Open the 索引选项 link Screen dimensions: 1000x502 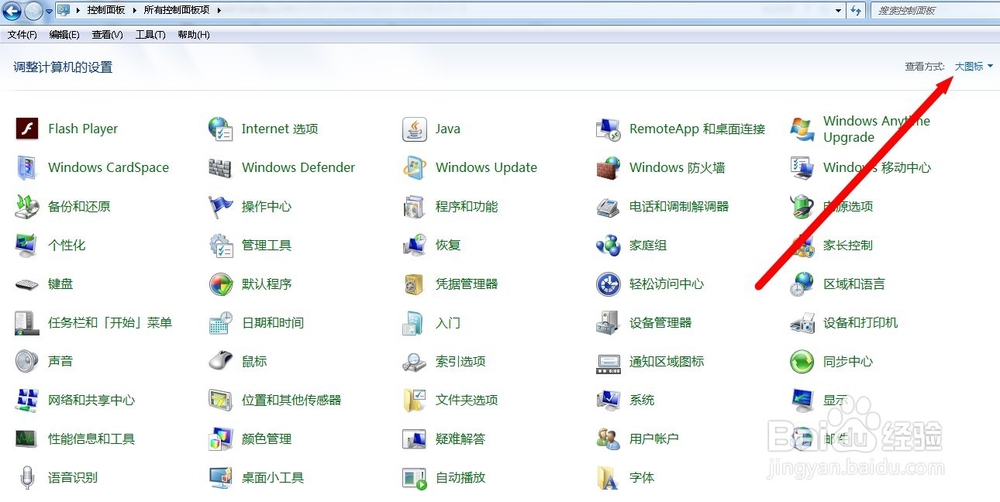pos(460,362)
